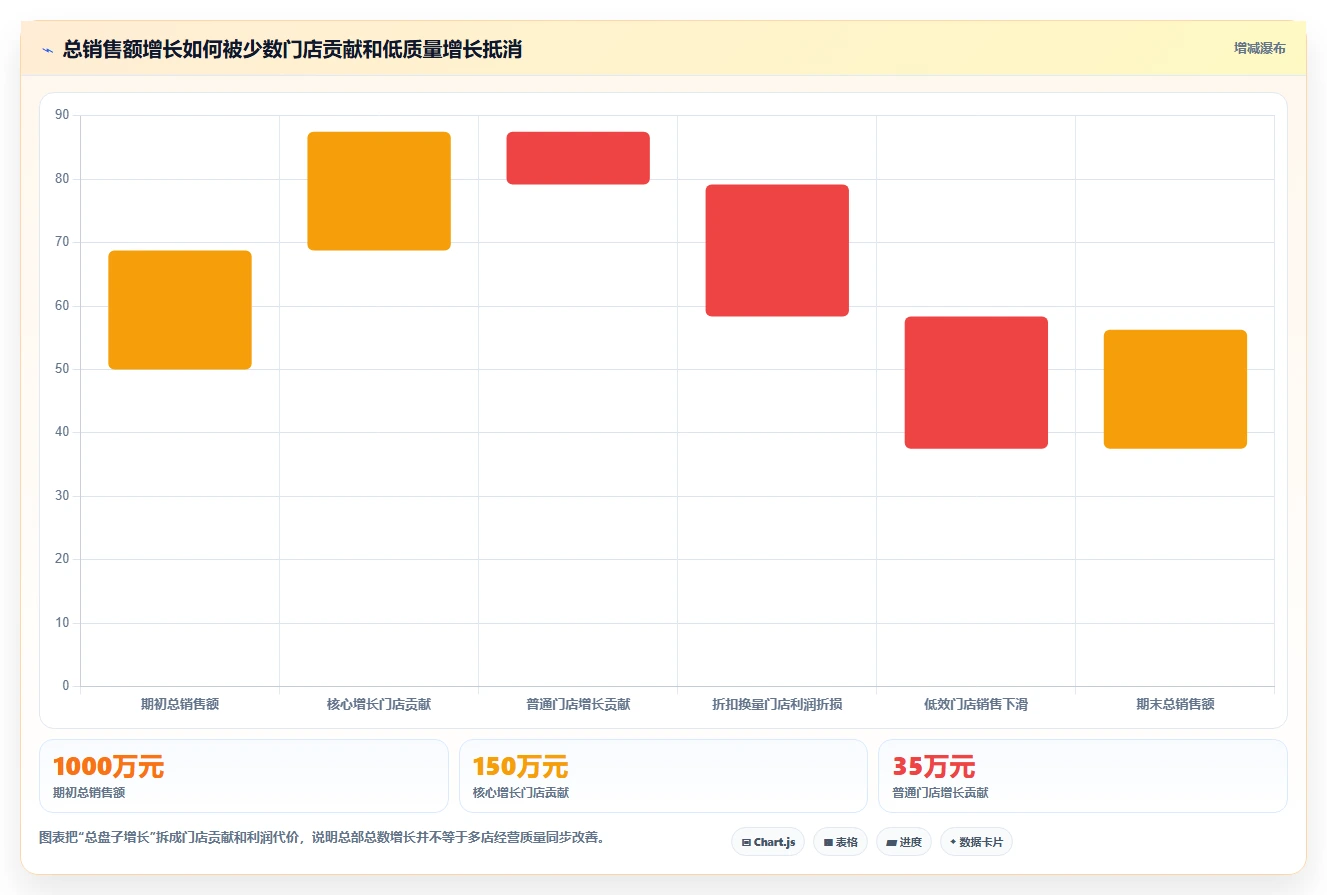Image resolution: width=1327 pixels, height=895 pixels.
Task: Click the orange 期初总销售额 bar
Action: 180,310
